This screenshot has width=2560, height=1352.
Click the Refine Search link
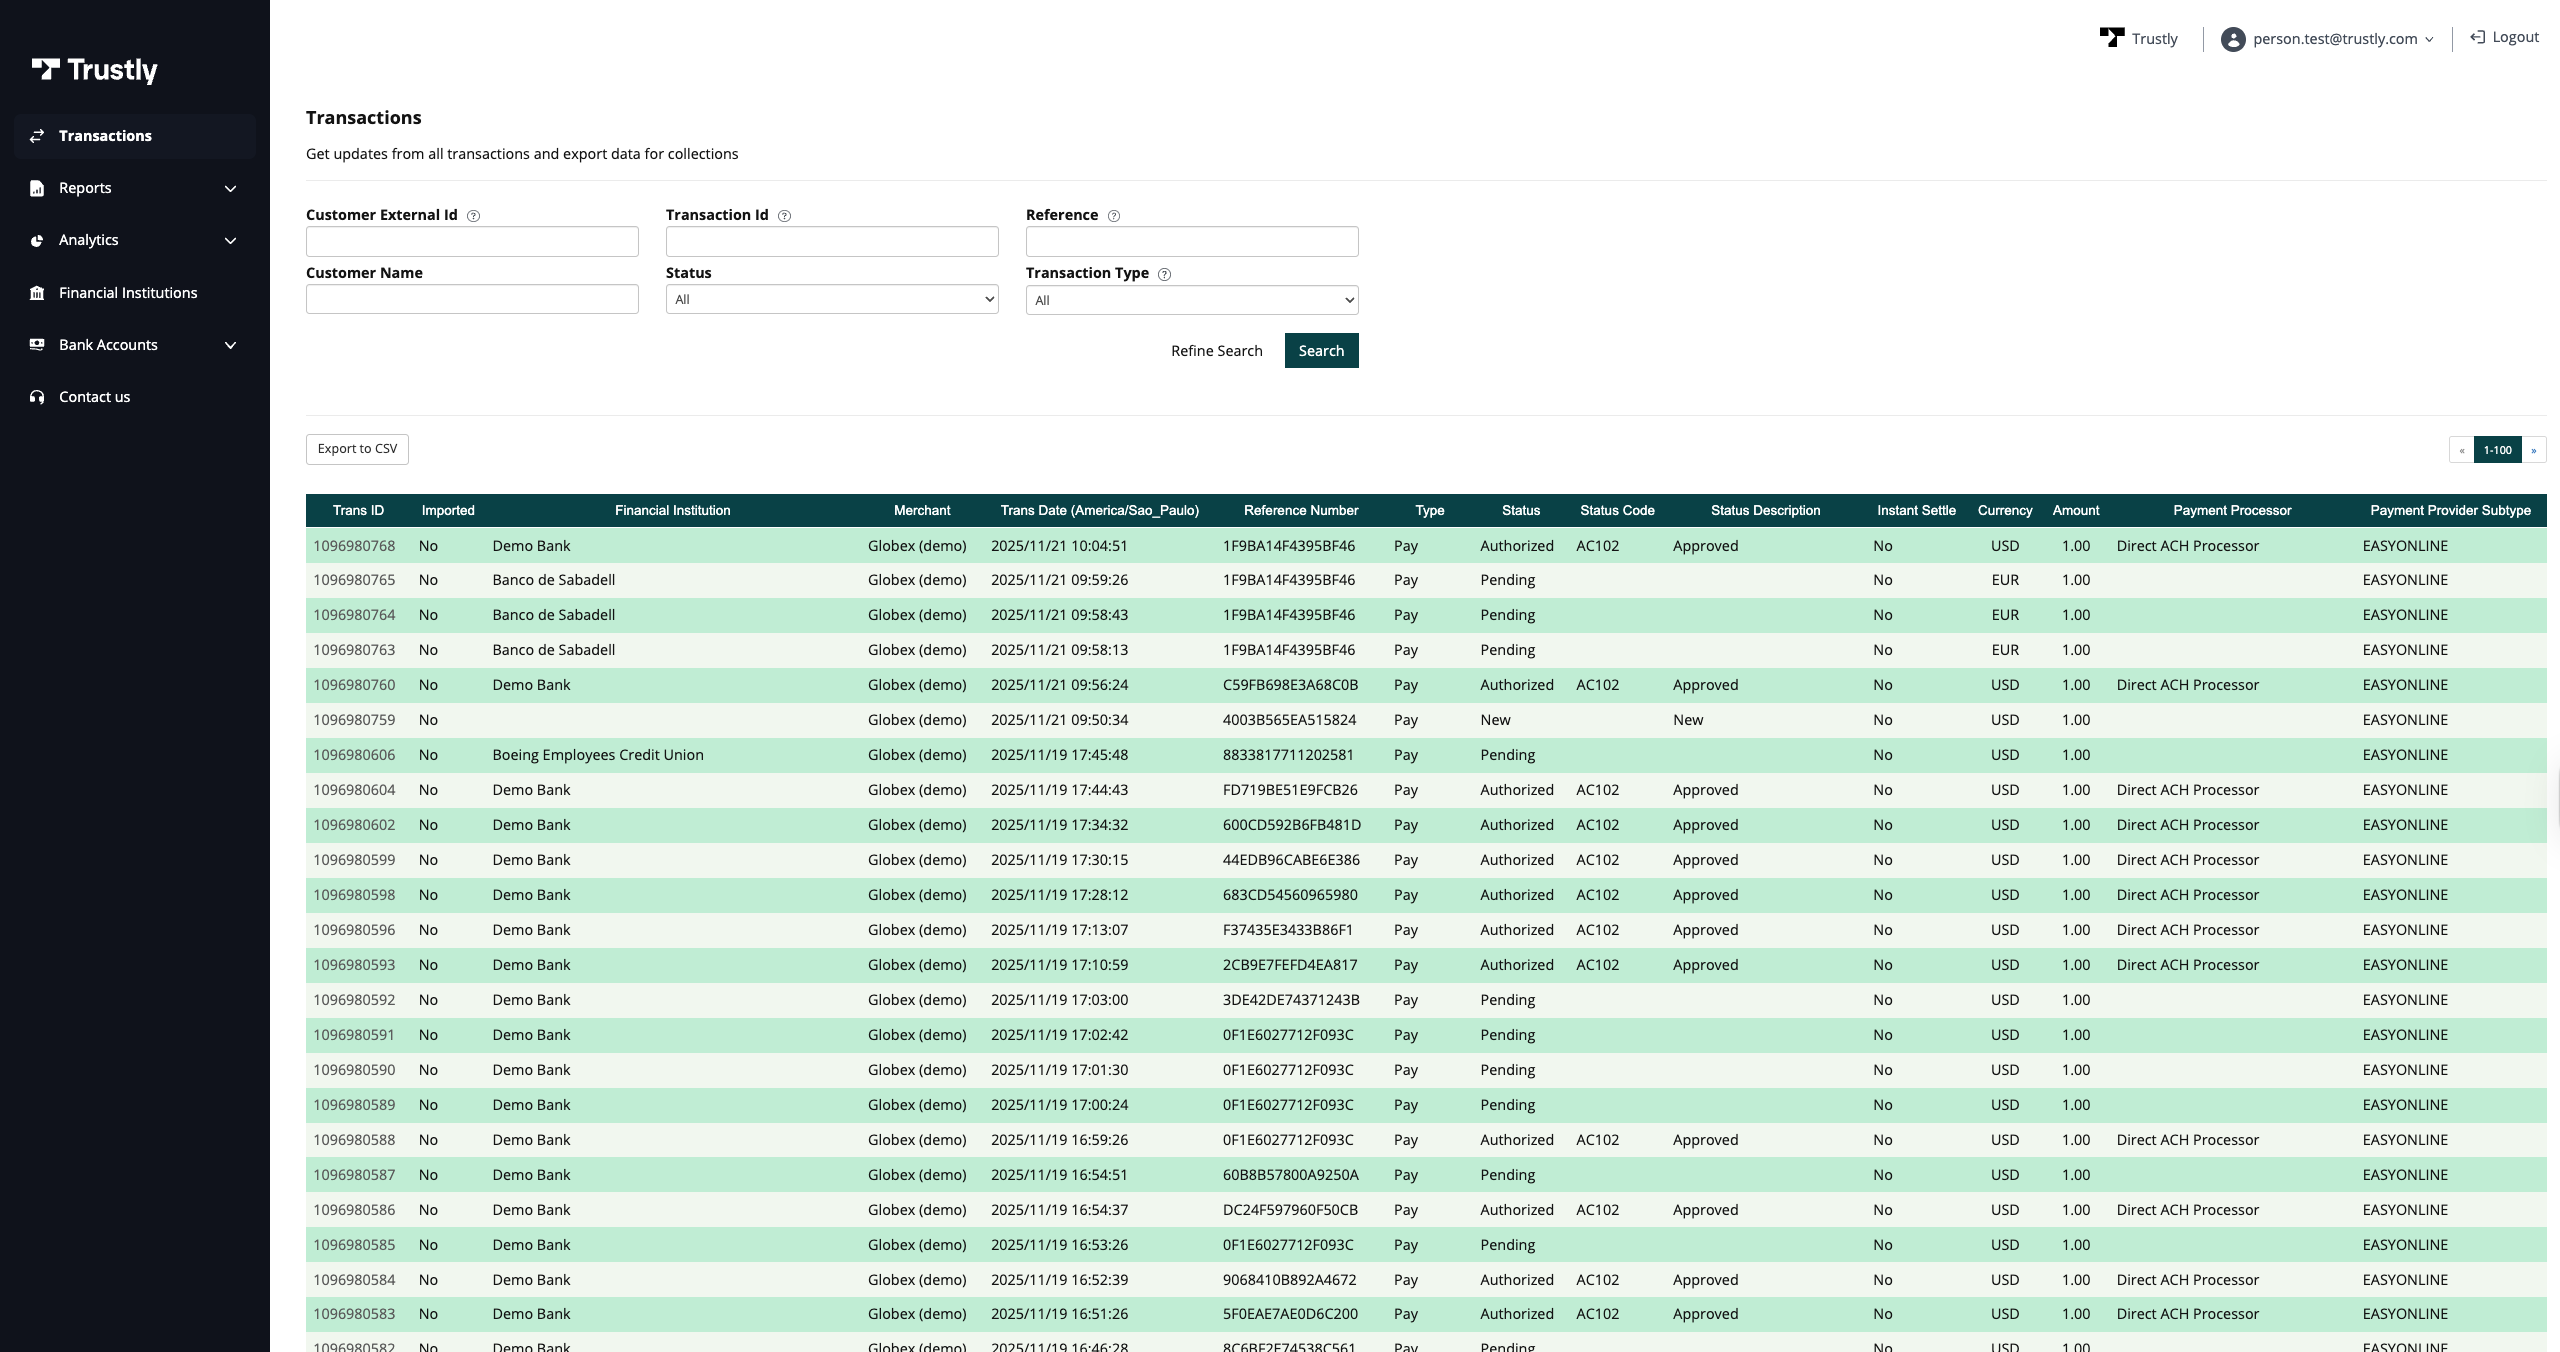(x=1216, y=351)
